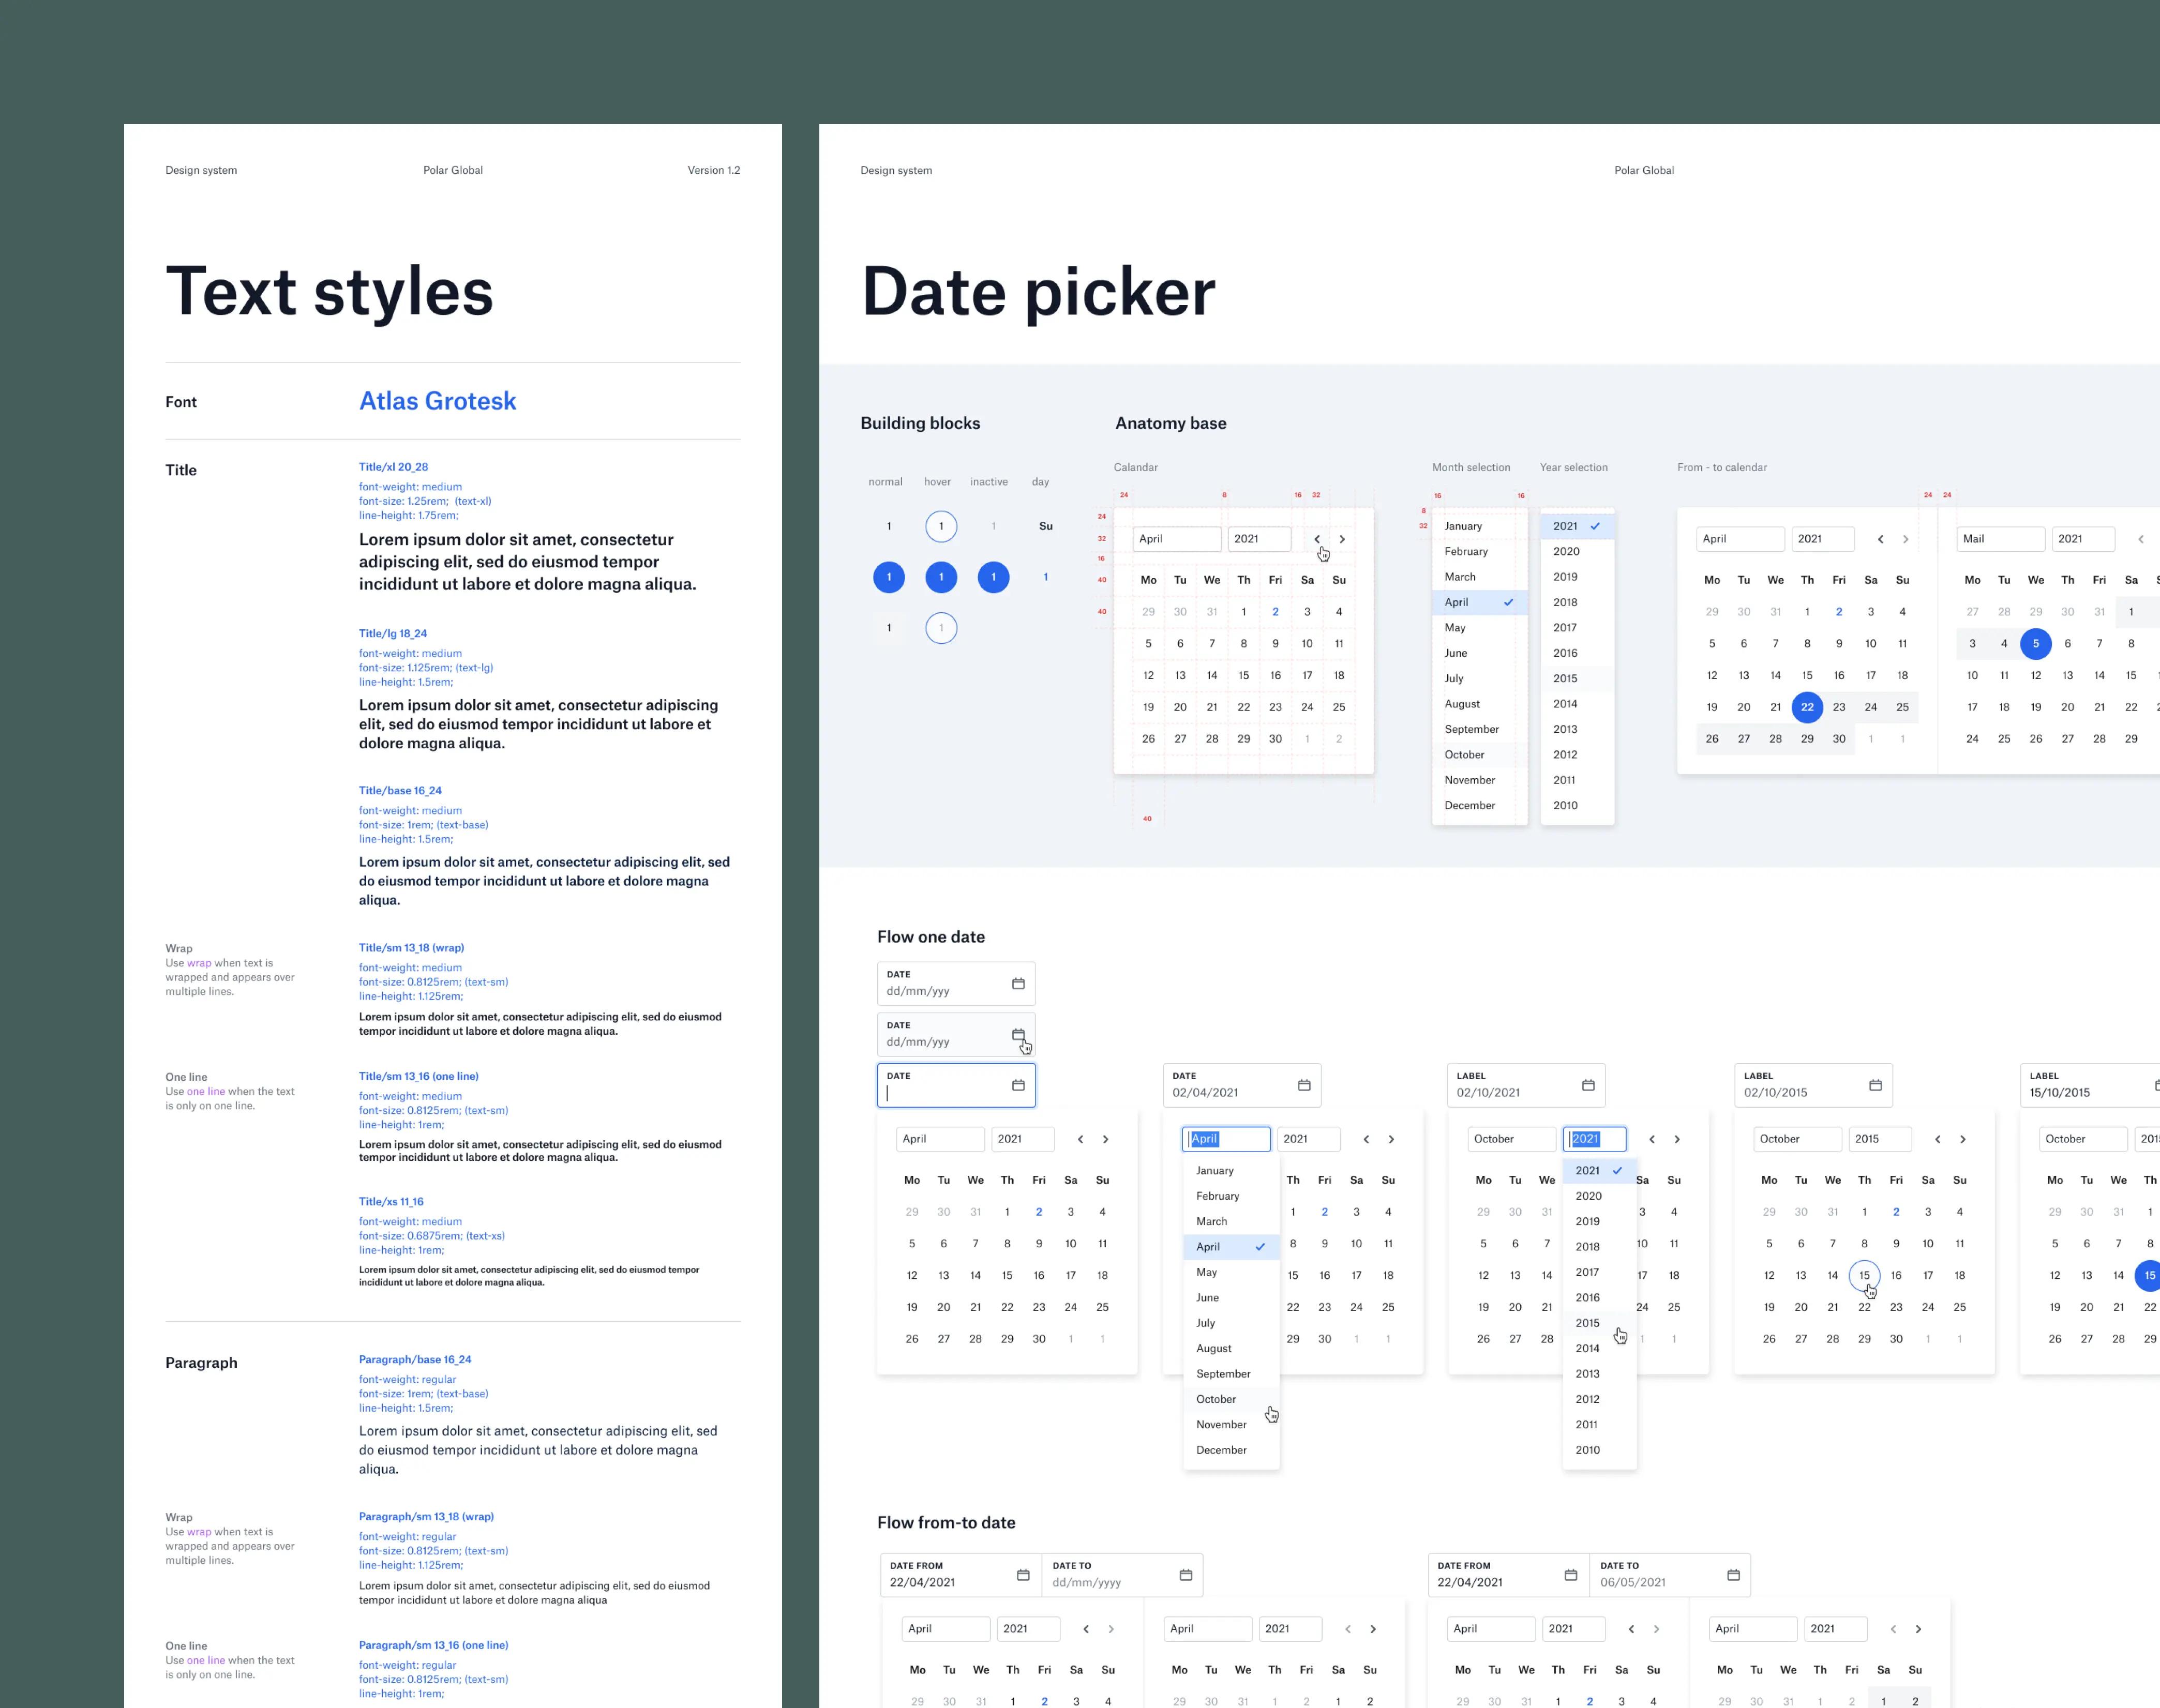Image resolution: width=2160 pixels, height=1708 pixels.
Task: Click calendar icon in DATE TO dd/mm/yyyy field
Action: point(1185,1575)
